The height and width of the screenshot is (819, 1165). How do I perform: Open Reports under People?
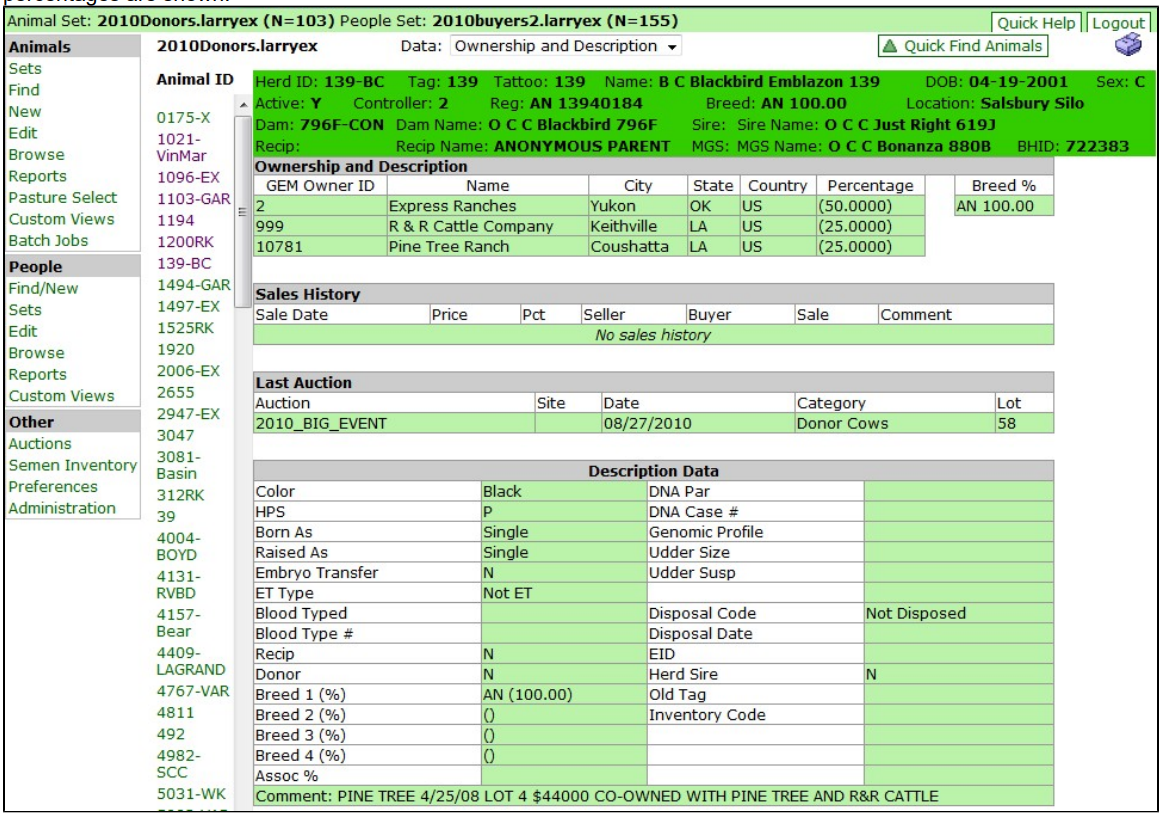point(37,375)
